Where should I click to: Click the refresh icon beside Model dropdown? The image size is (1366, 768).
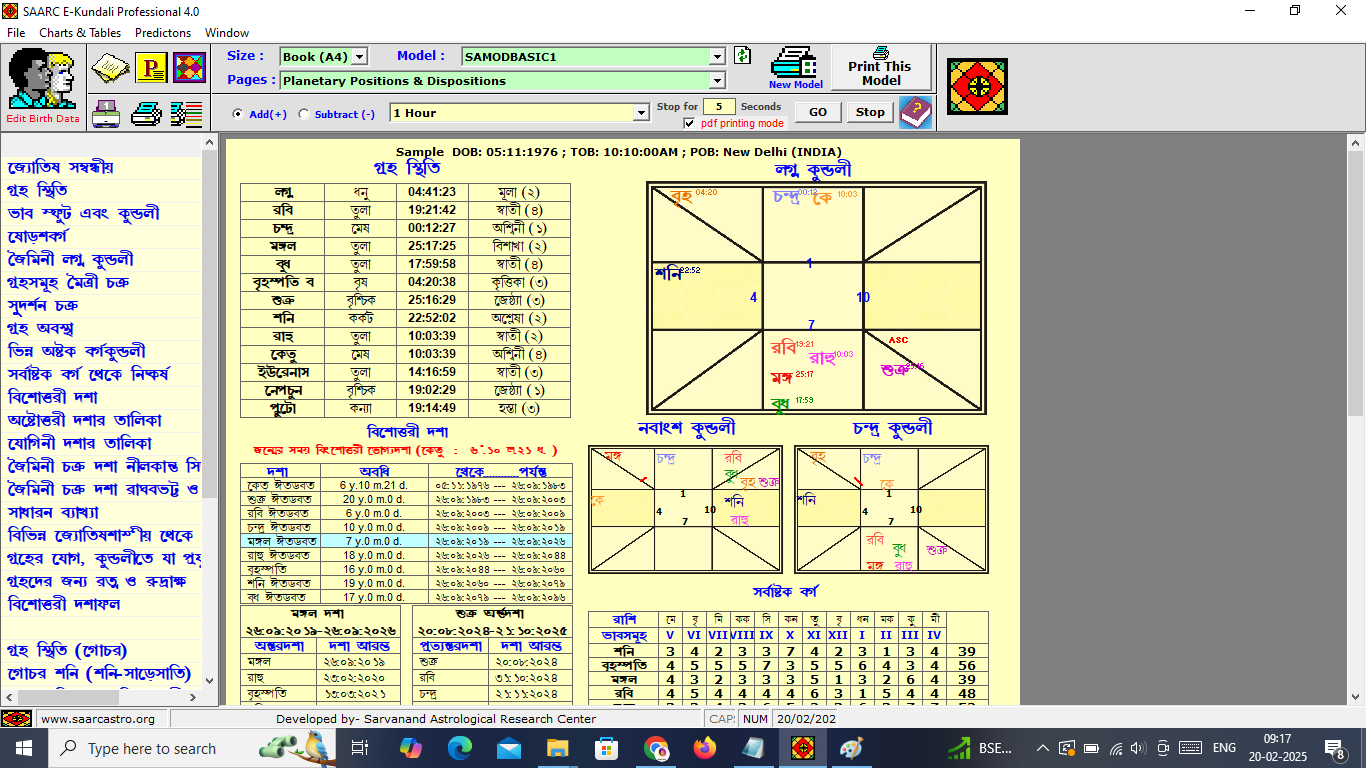[x=742, y=56]
